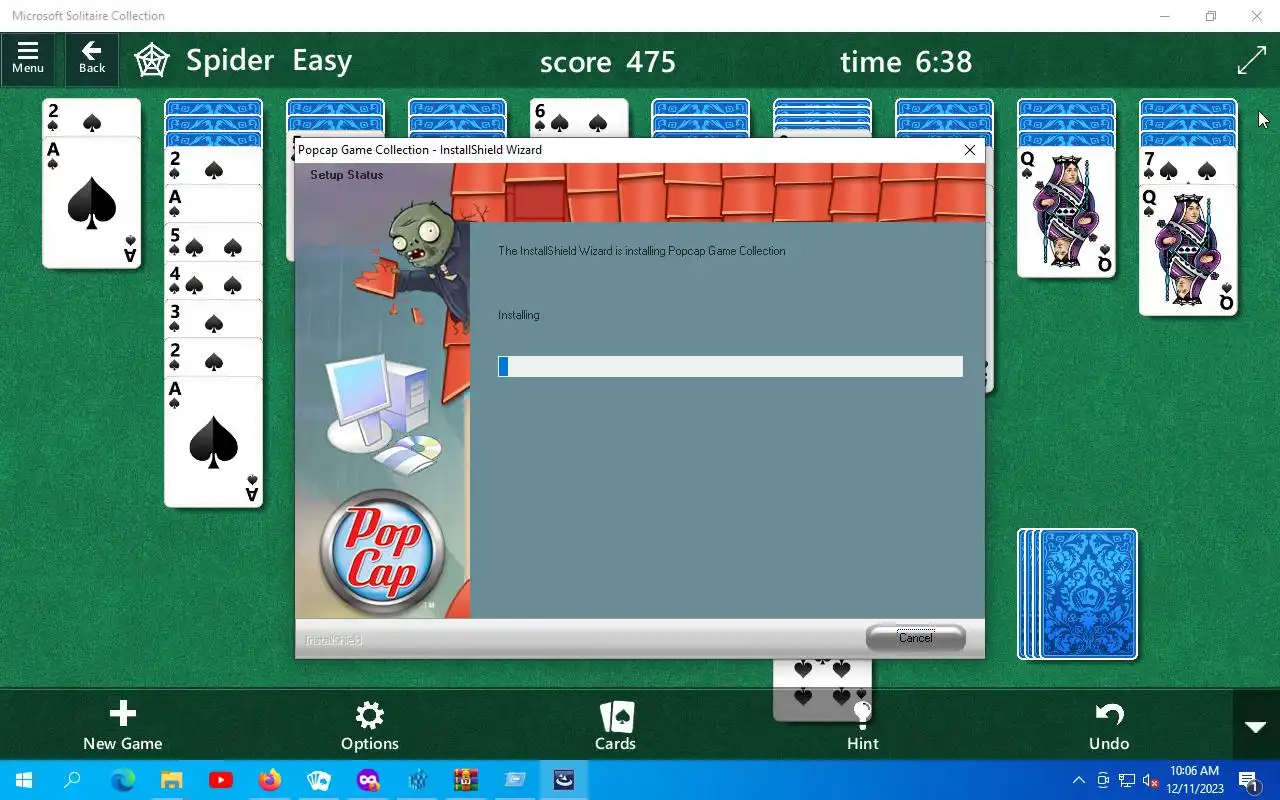Image resolution: width=1280 pixels, height=800 pixels.
Task: Open Windows Search on the taskbar
Action: coord(73,780)
